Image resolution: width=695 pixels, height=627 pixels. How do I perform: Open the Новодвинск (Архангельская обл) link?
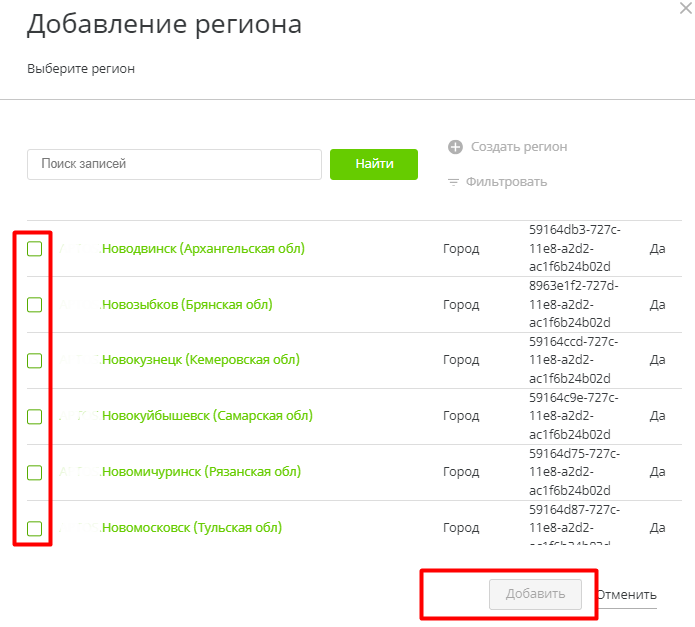203,249
